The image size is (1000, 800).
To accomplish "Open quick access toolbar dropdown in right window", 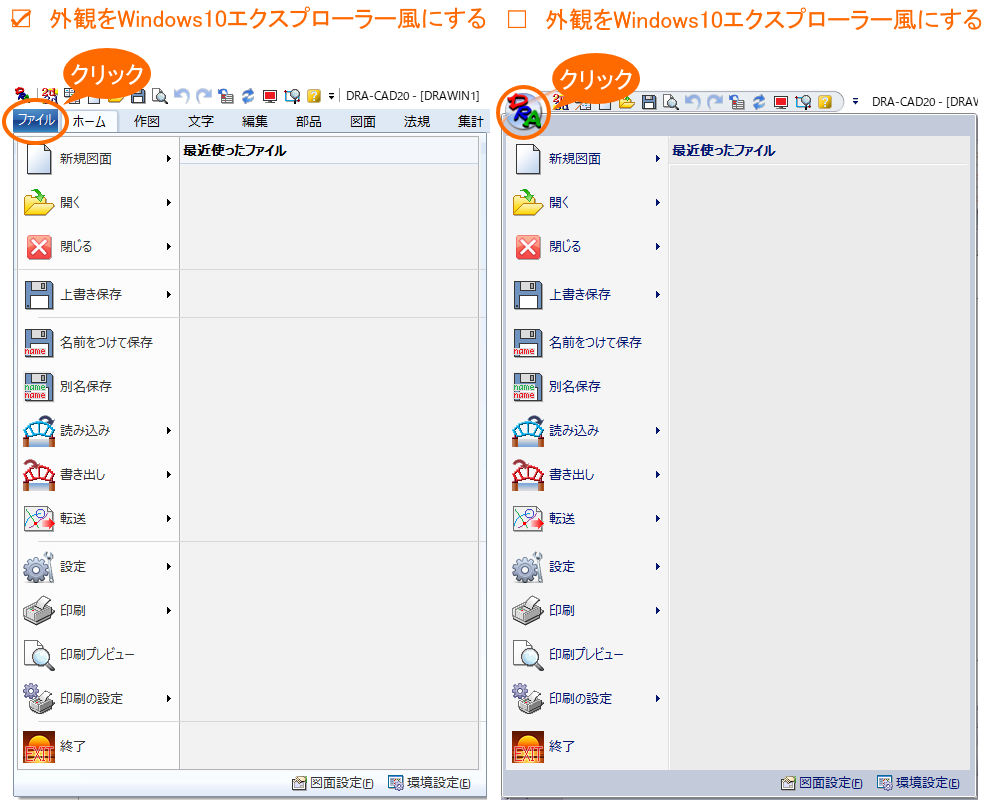I will coord(855,101).
